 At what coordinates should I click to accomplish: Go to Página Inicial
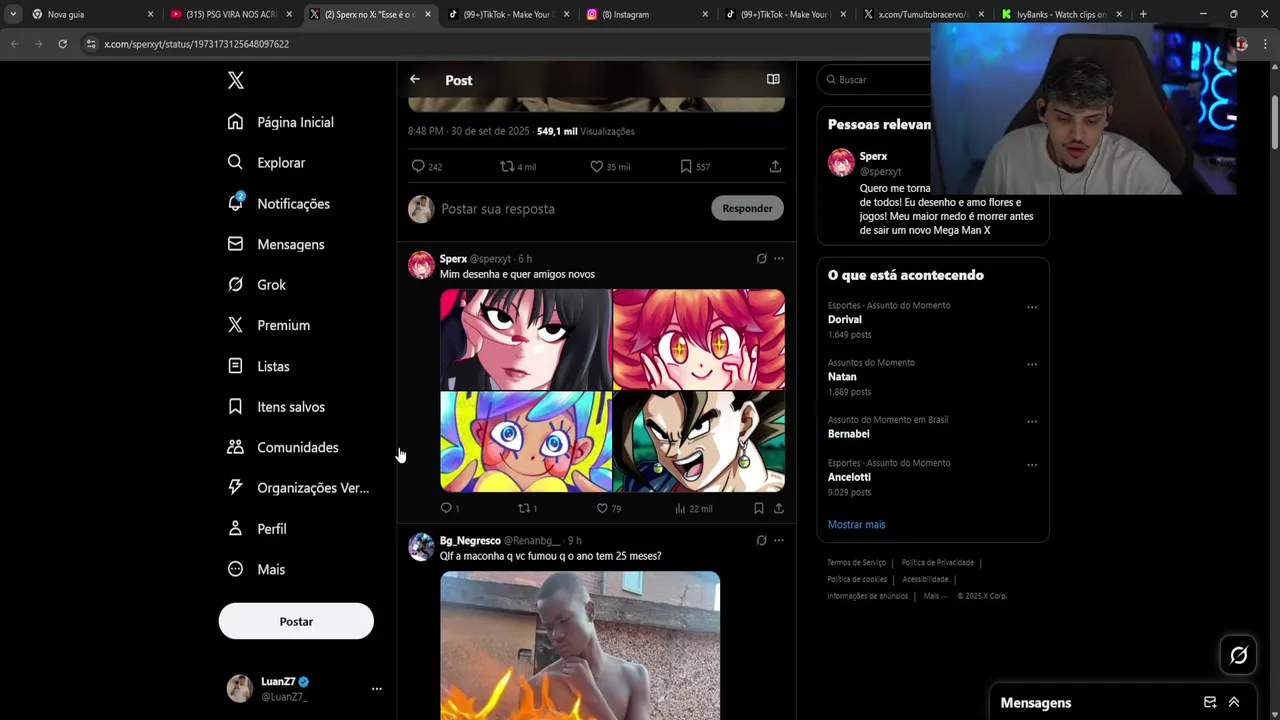click(281, 122)
